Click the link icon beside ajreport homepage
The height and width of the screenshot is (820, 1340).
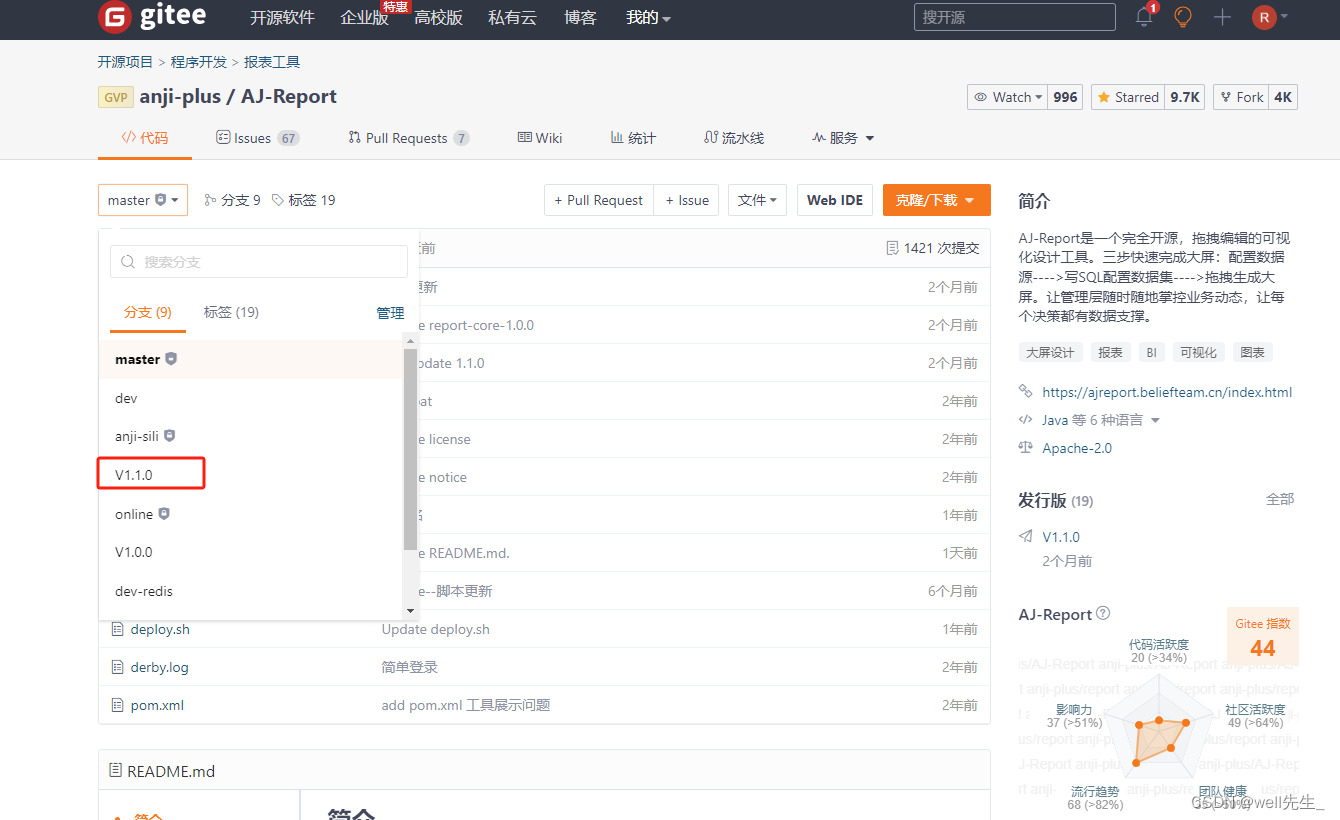coord(1025,392)
